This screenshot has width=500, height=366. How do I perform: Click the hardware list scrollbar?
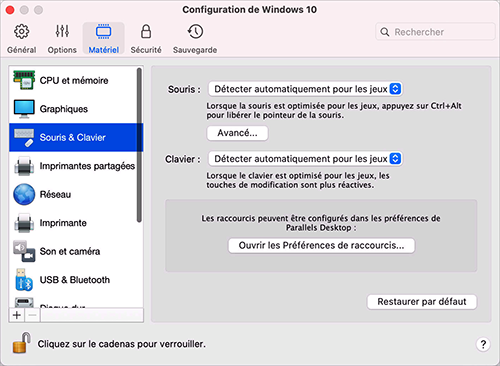pos(139,145)
